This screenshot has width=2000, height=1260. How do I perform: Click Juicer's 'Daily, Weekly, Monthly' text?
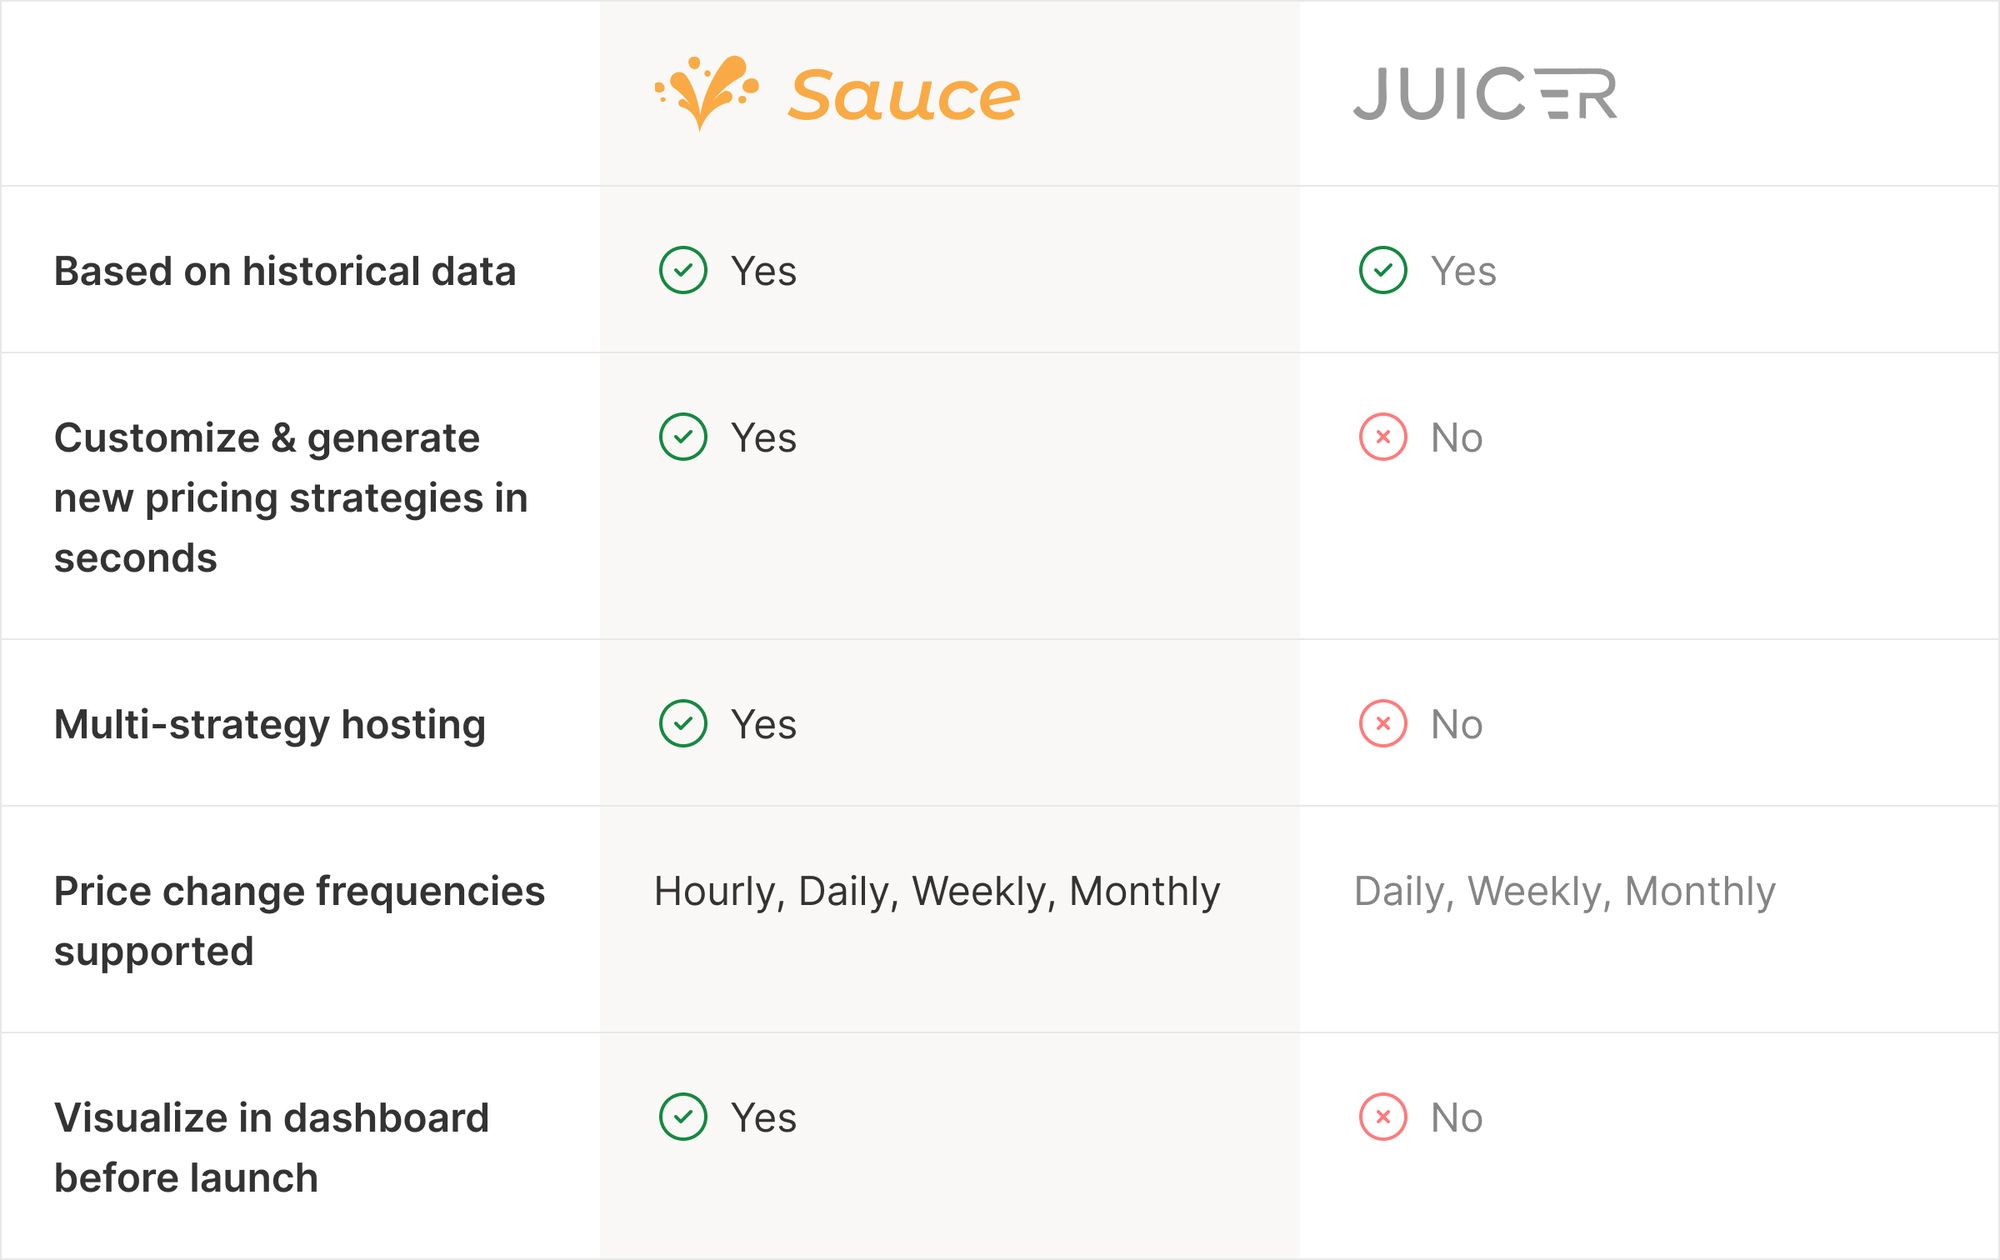(1564, 891)
